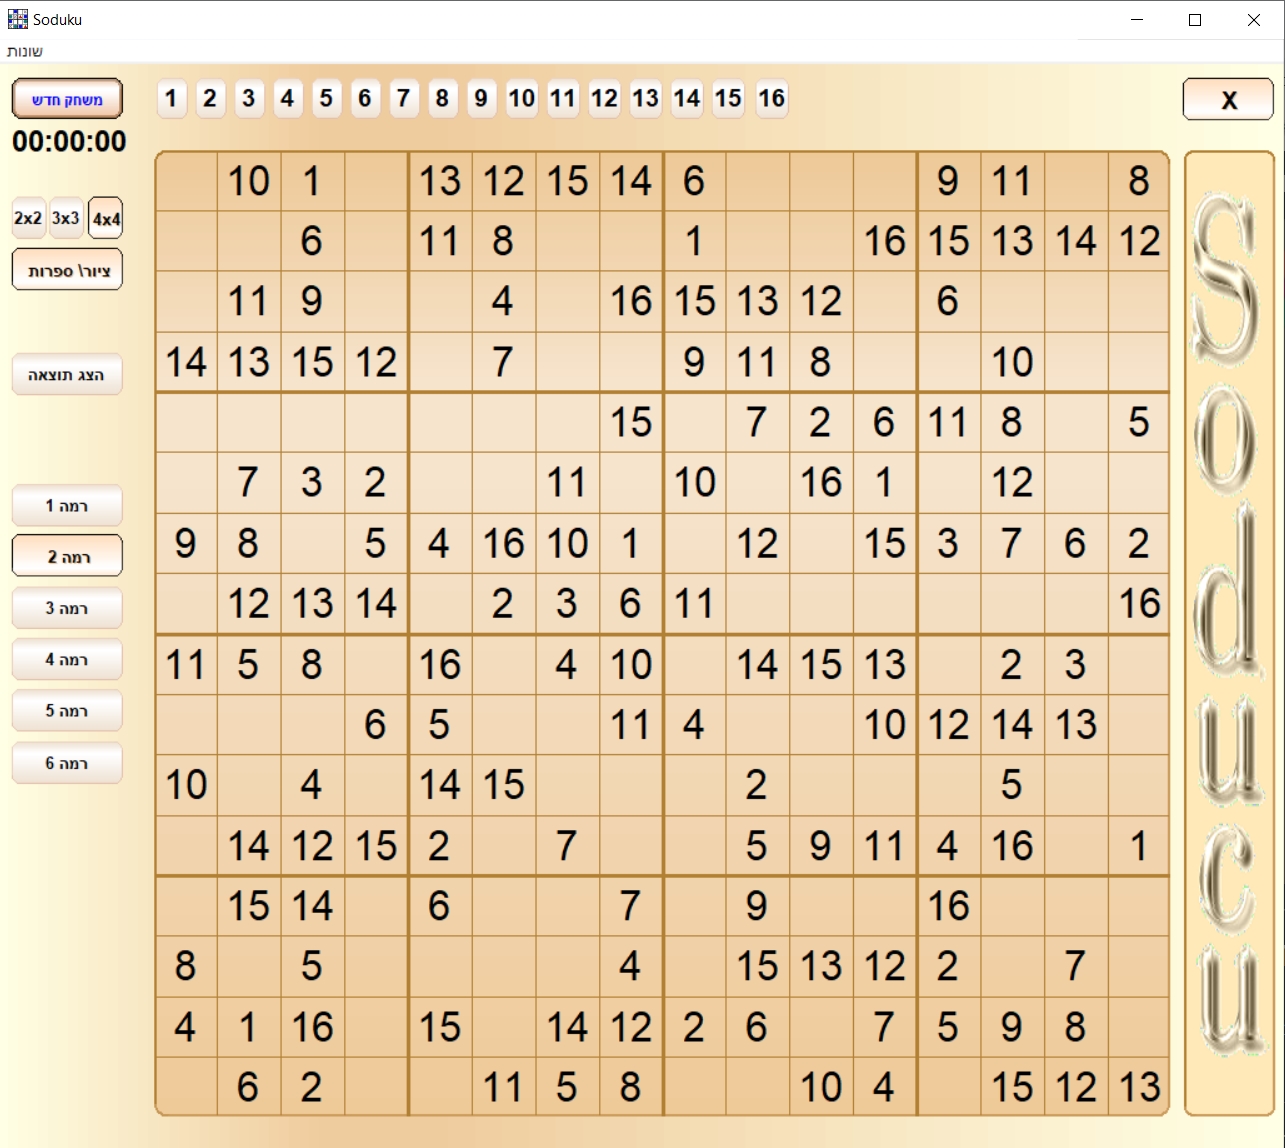This screenshot has height=1148, width=1285.
Task: Select the 13 in the bottom grid row
Action: tap(1139, 1087)
